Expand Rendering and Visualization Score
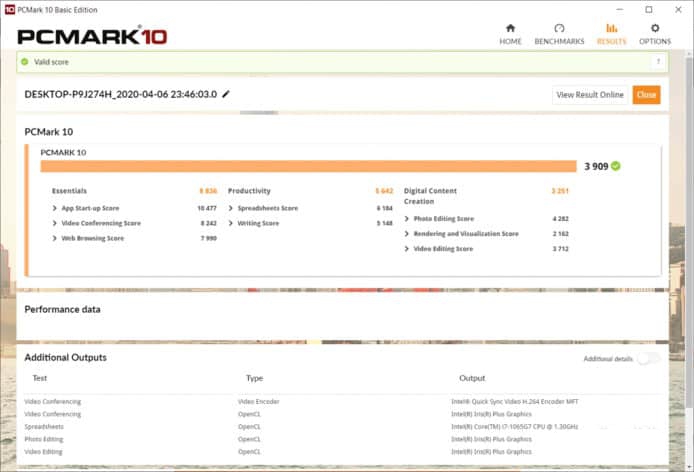This screenshot has width=694, height=472. pyautogui.click(x=407, y=234)
